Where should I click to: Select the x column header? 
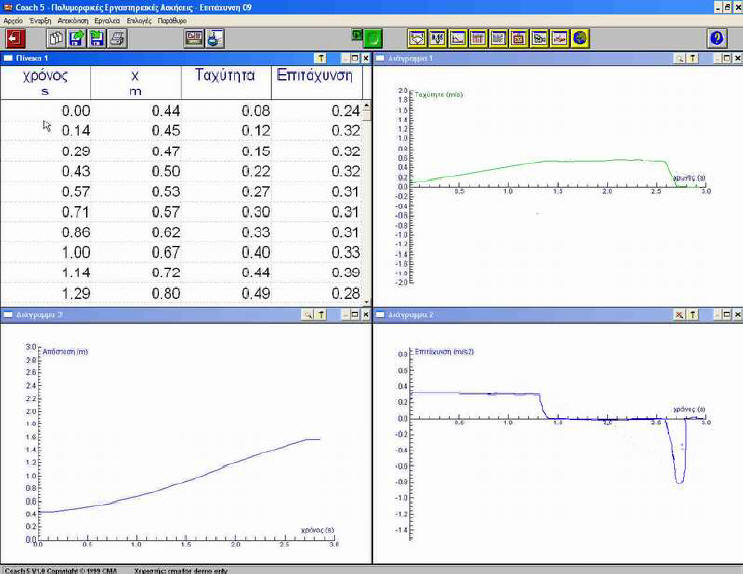click(136, 82)
